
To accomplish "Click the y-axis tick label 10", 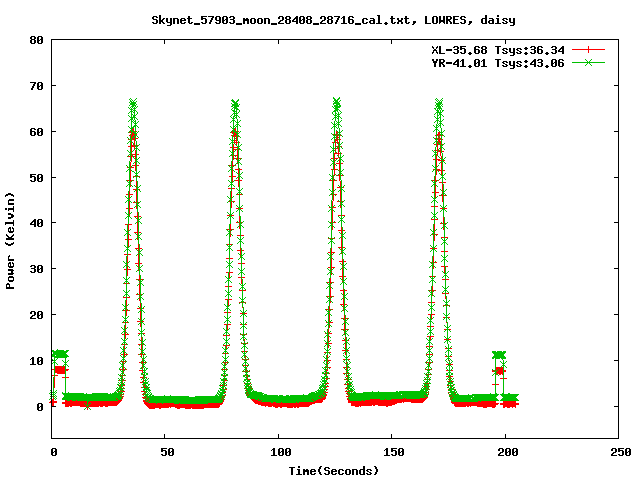I will 36,361.
